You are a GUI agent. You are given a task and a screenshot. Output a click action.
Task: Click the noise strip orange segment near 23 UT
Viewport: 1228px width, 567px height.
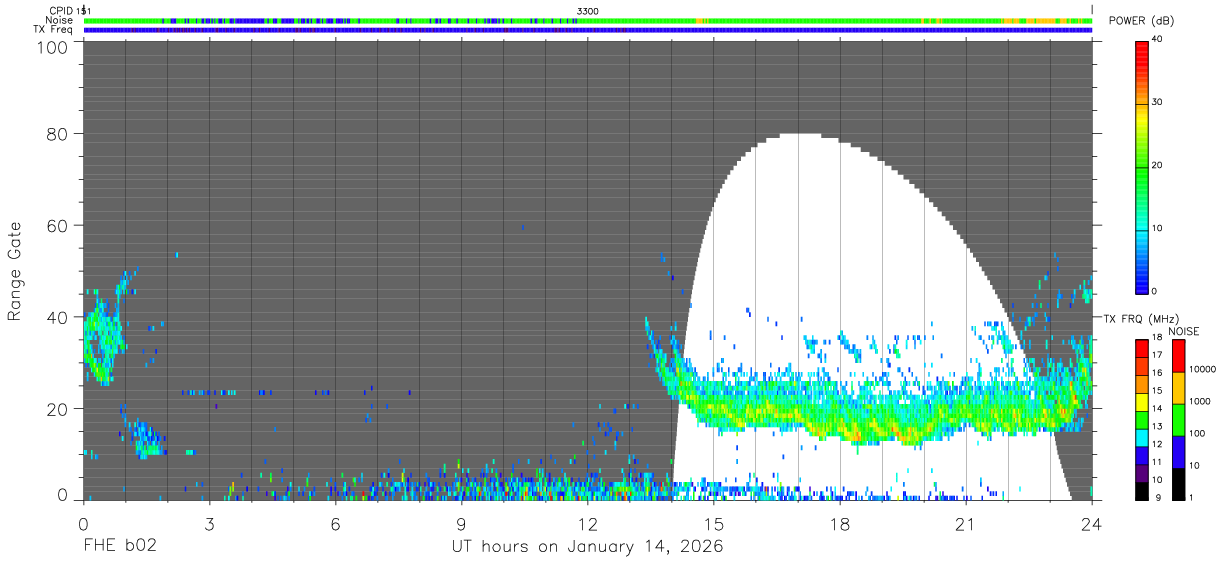(x=1045, y=20)
